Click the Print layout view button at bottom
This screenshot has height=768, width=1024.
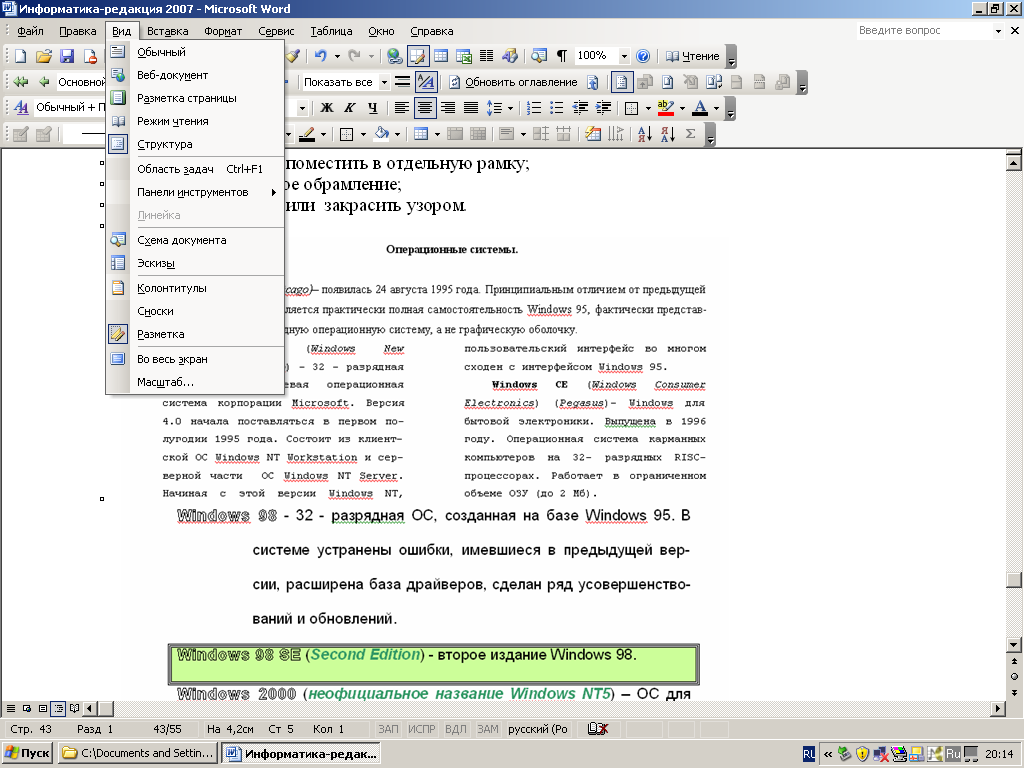click(42, 708)
